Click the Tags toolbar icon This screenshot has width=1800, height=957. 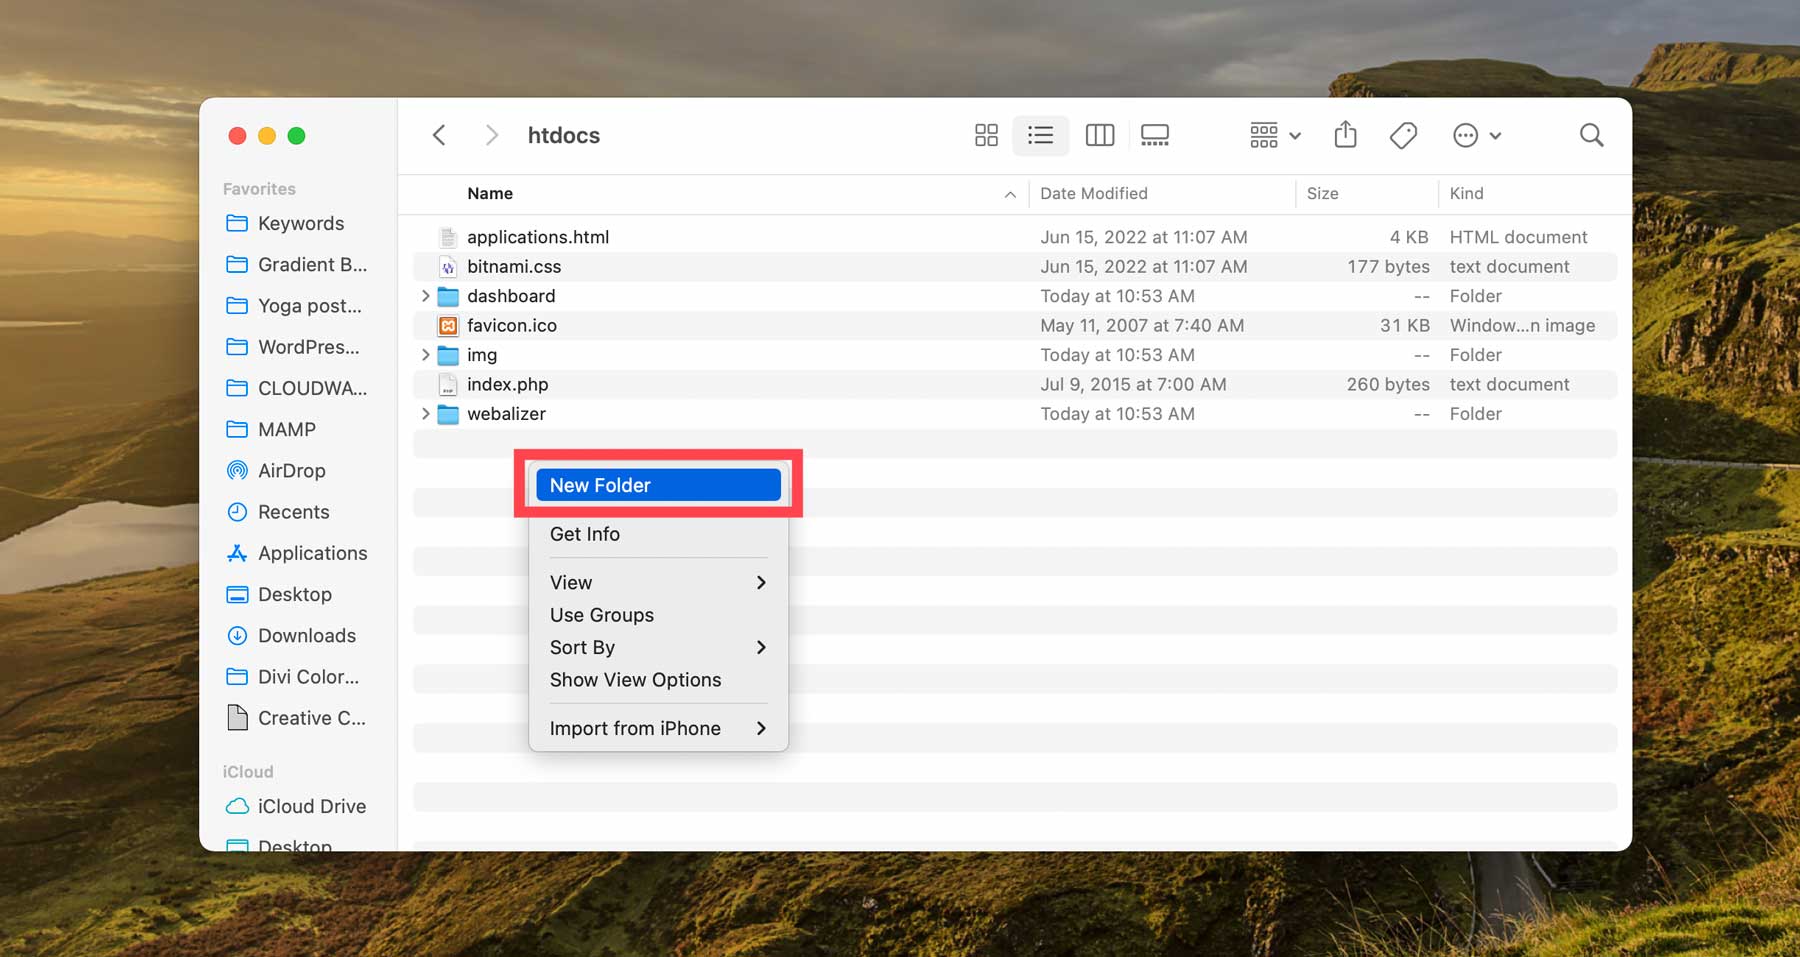pyautogui.click(x=1403, y=135)
